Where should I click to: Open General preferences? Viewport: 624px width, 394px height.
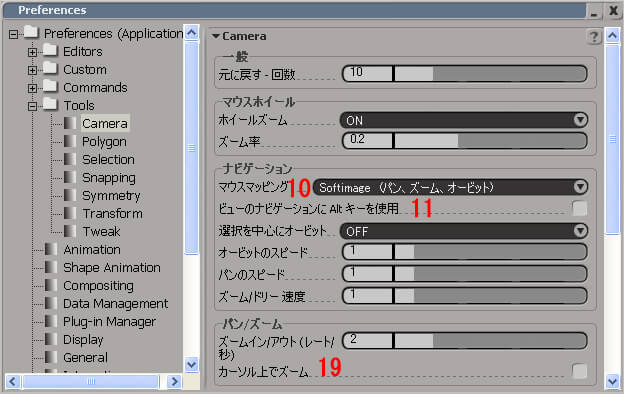point(85,357)
